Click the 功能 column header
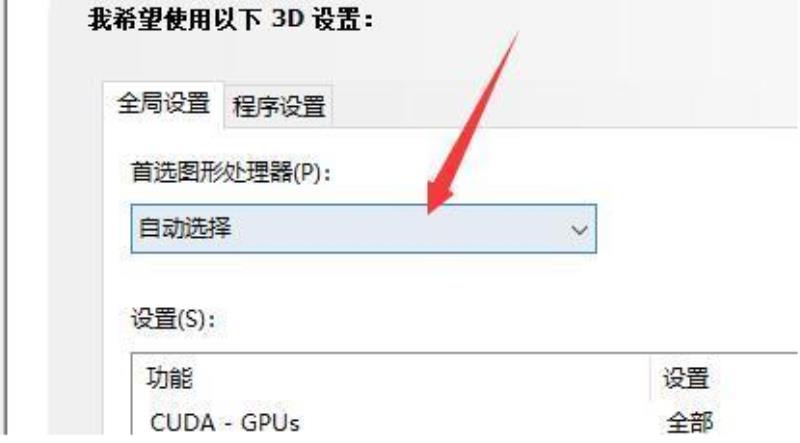 [170, 378]
